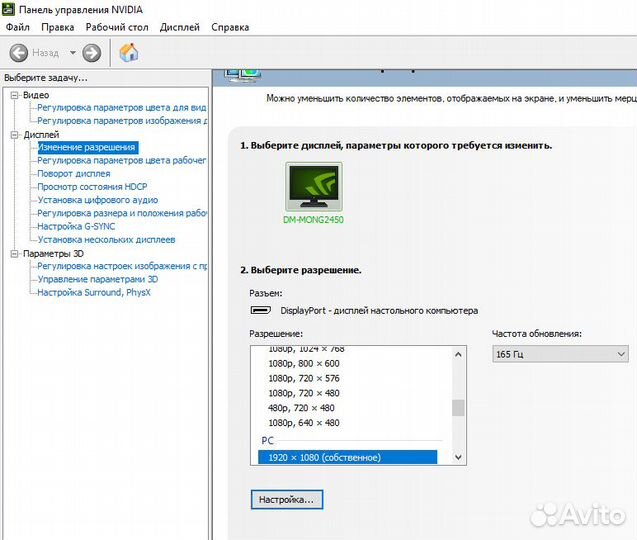Screen dimensions: 637x540
Task: Click the Параметры 3D category label
Action: pos(53,254)
